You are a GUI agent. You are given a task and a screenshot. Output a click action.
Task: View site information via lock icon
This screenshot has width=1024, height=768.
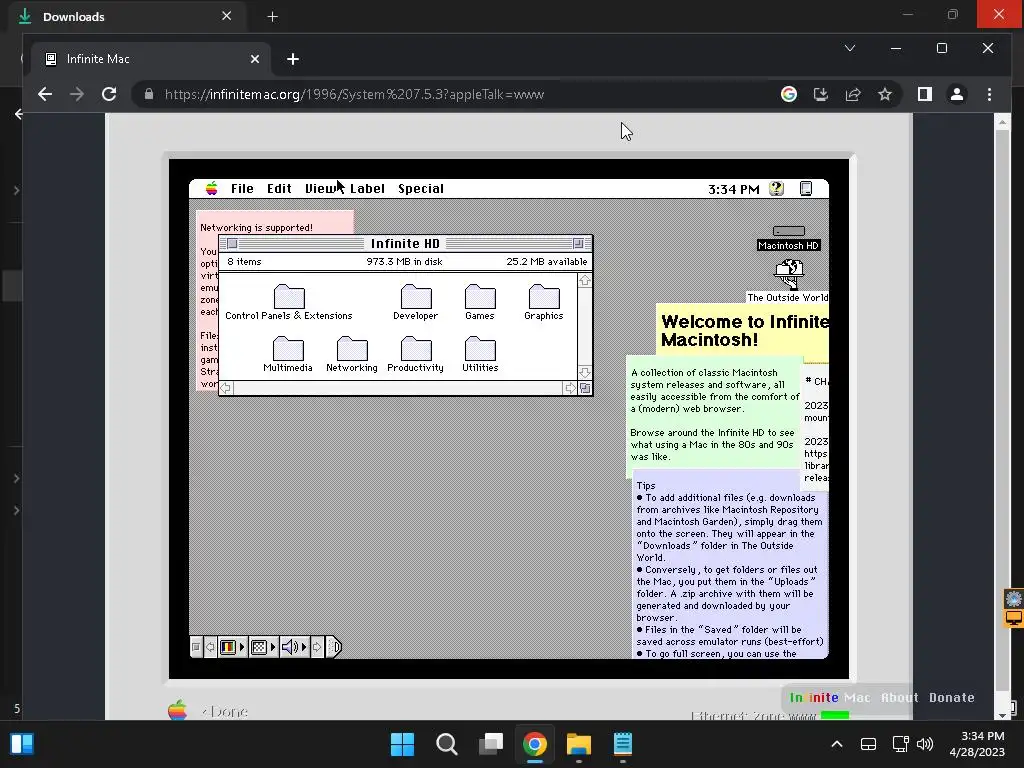point(149,94)
